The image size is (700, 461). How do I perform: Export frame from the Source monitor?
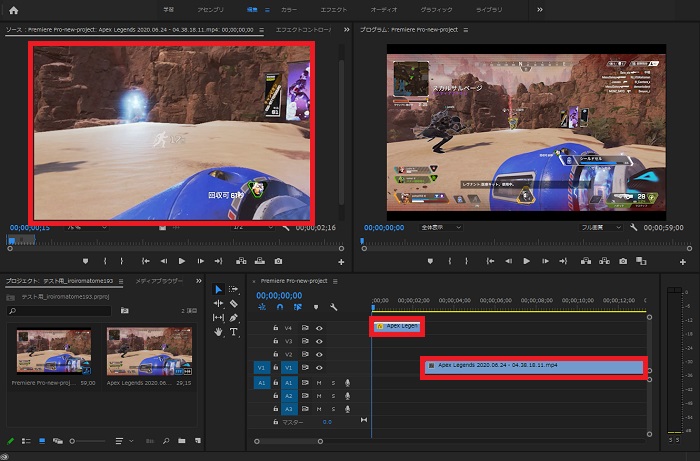[x=279, y=261]
